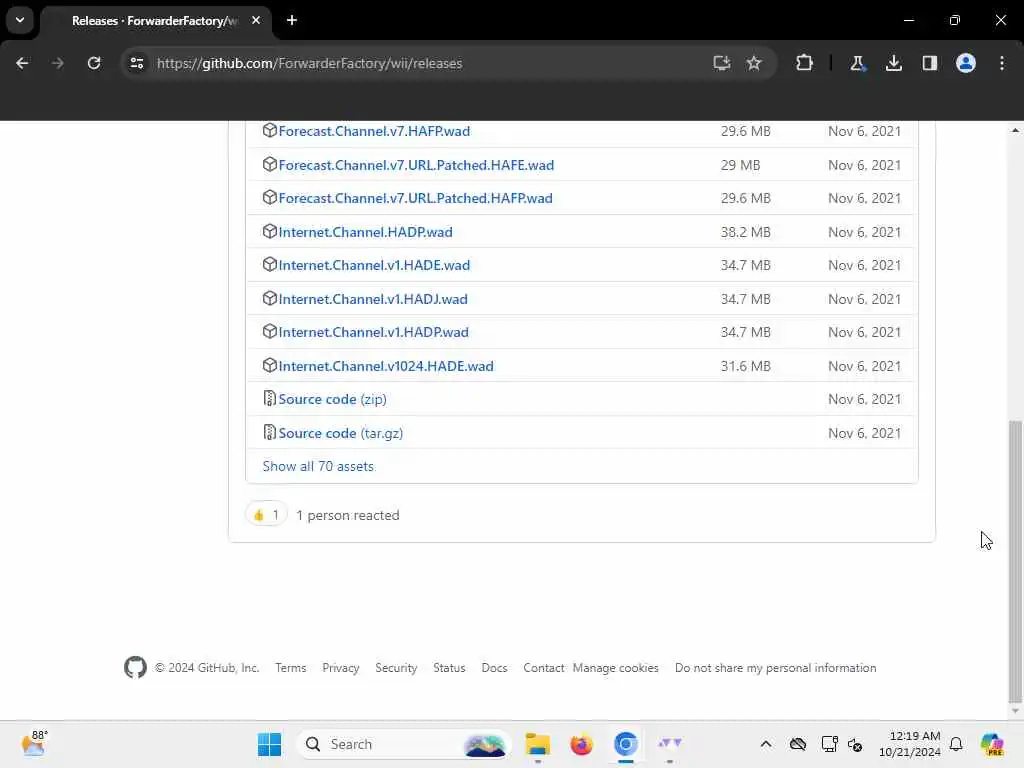Download Internet.Channel.v1.HADE.wad
Viewport: 1024px width, 768px height.
pyautogui.click(x=374, y=265)
